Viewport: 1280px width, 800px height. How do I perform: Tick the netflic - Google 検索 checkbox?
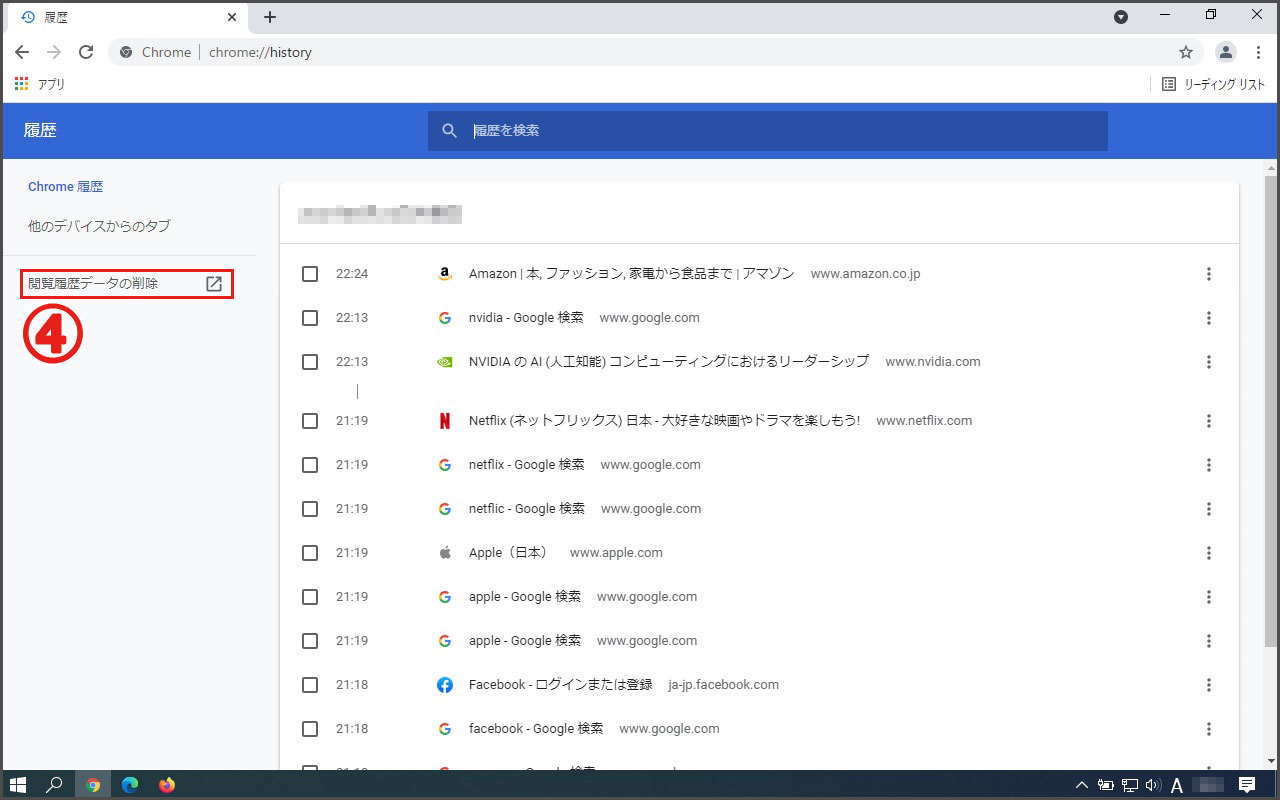click(310, 509)
